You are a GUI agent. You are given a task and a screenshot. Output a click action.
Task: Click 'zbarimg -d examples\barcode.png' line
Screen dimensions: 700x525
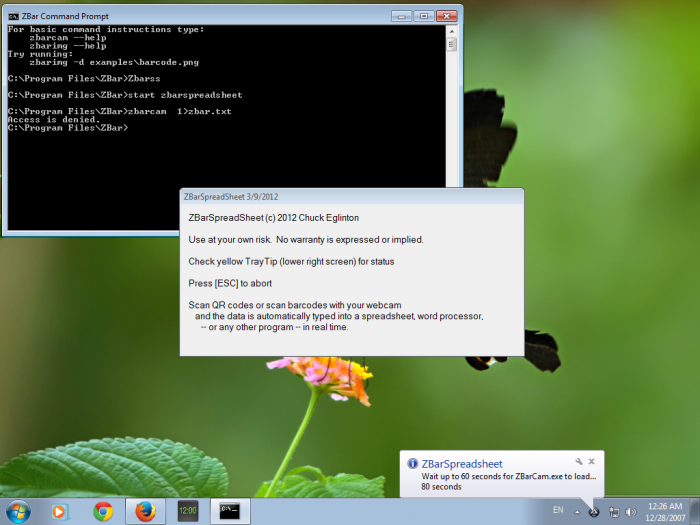point(114,62)
